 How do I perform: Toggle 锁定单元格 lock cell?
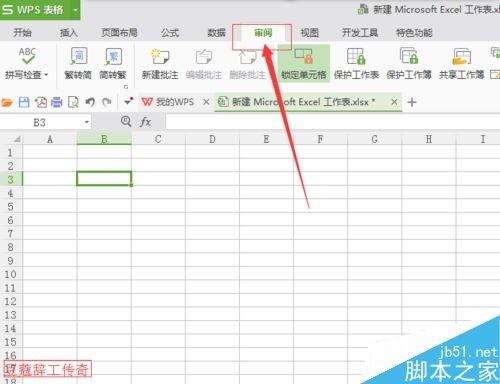click(304, 63)
